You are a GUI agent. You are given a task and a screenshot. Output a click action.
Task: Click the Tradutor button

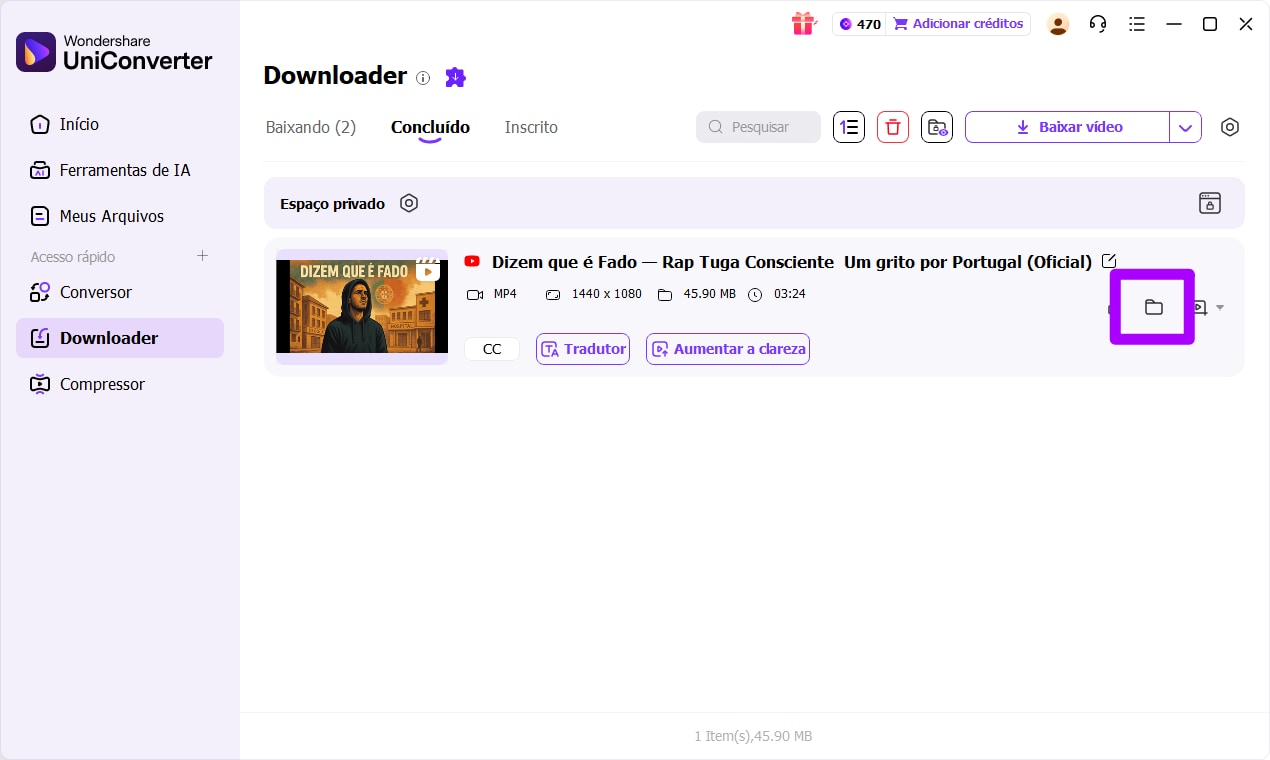(583, 349)
